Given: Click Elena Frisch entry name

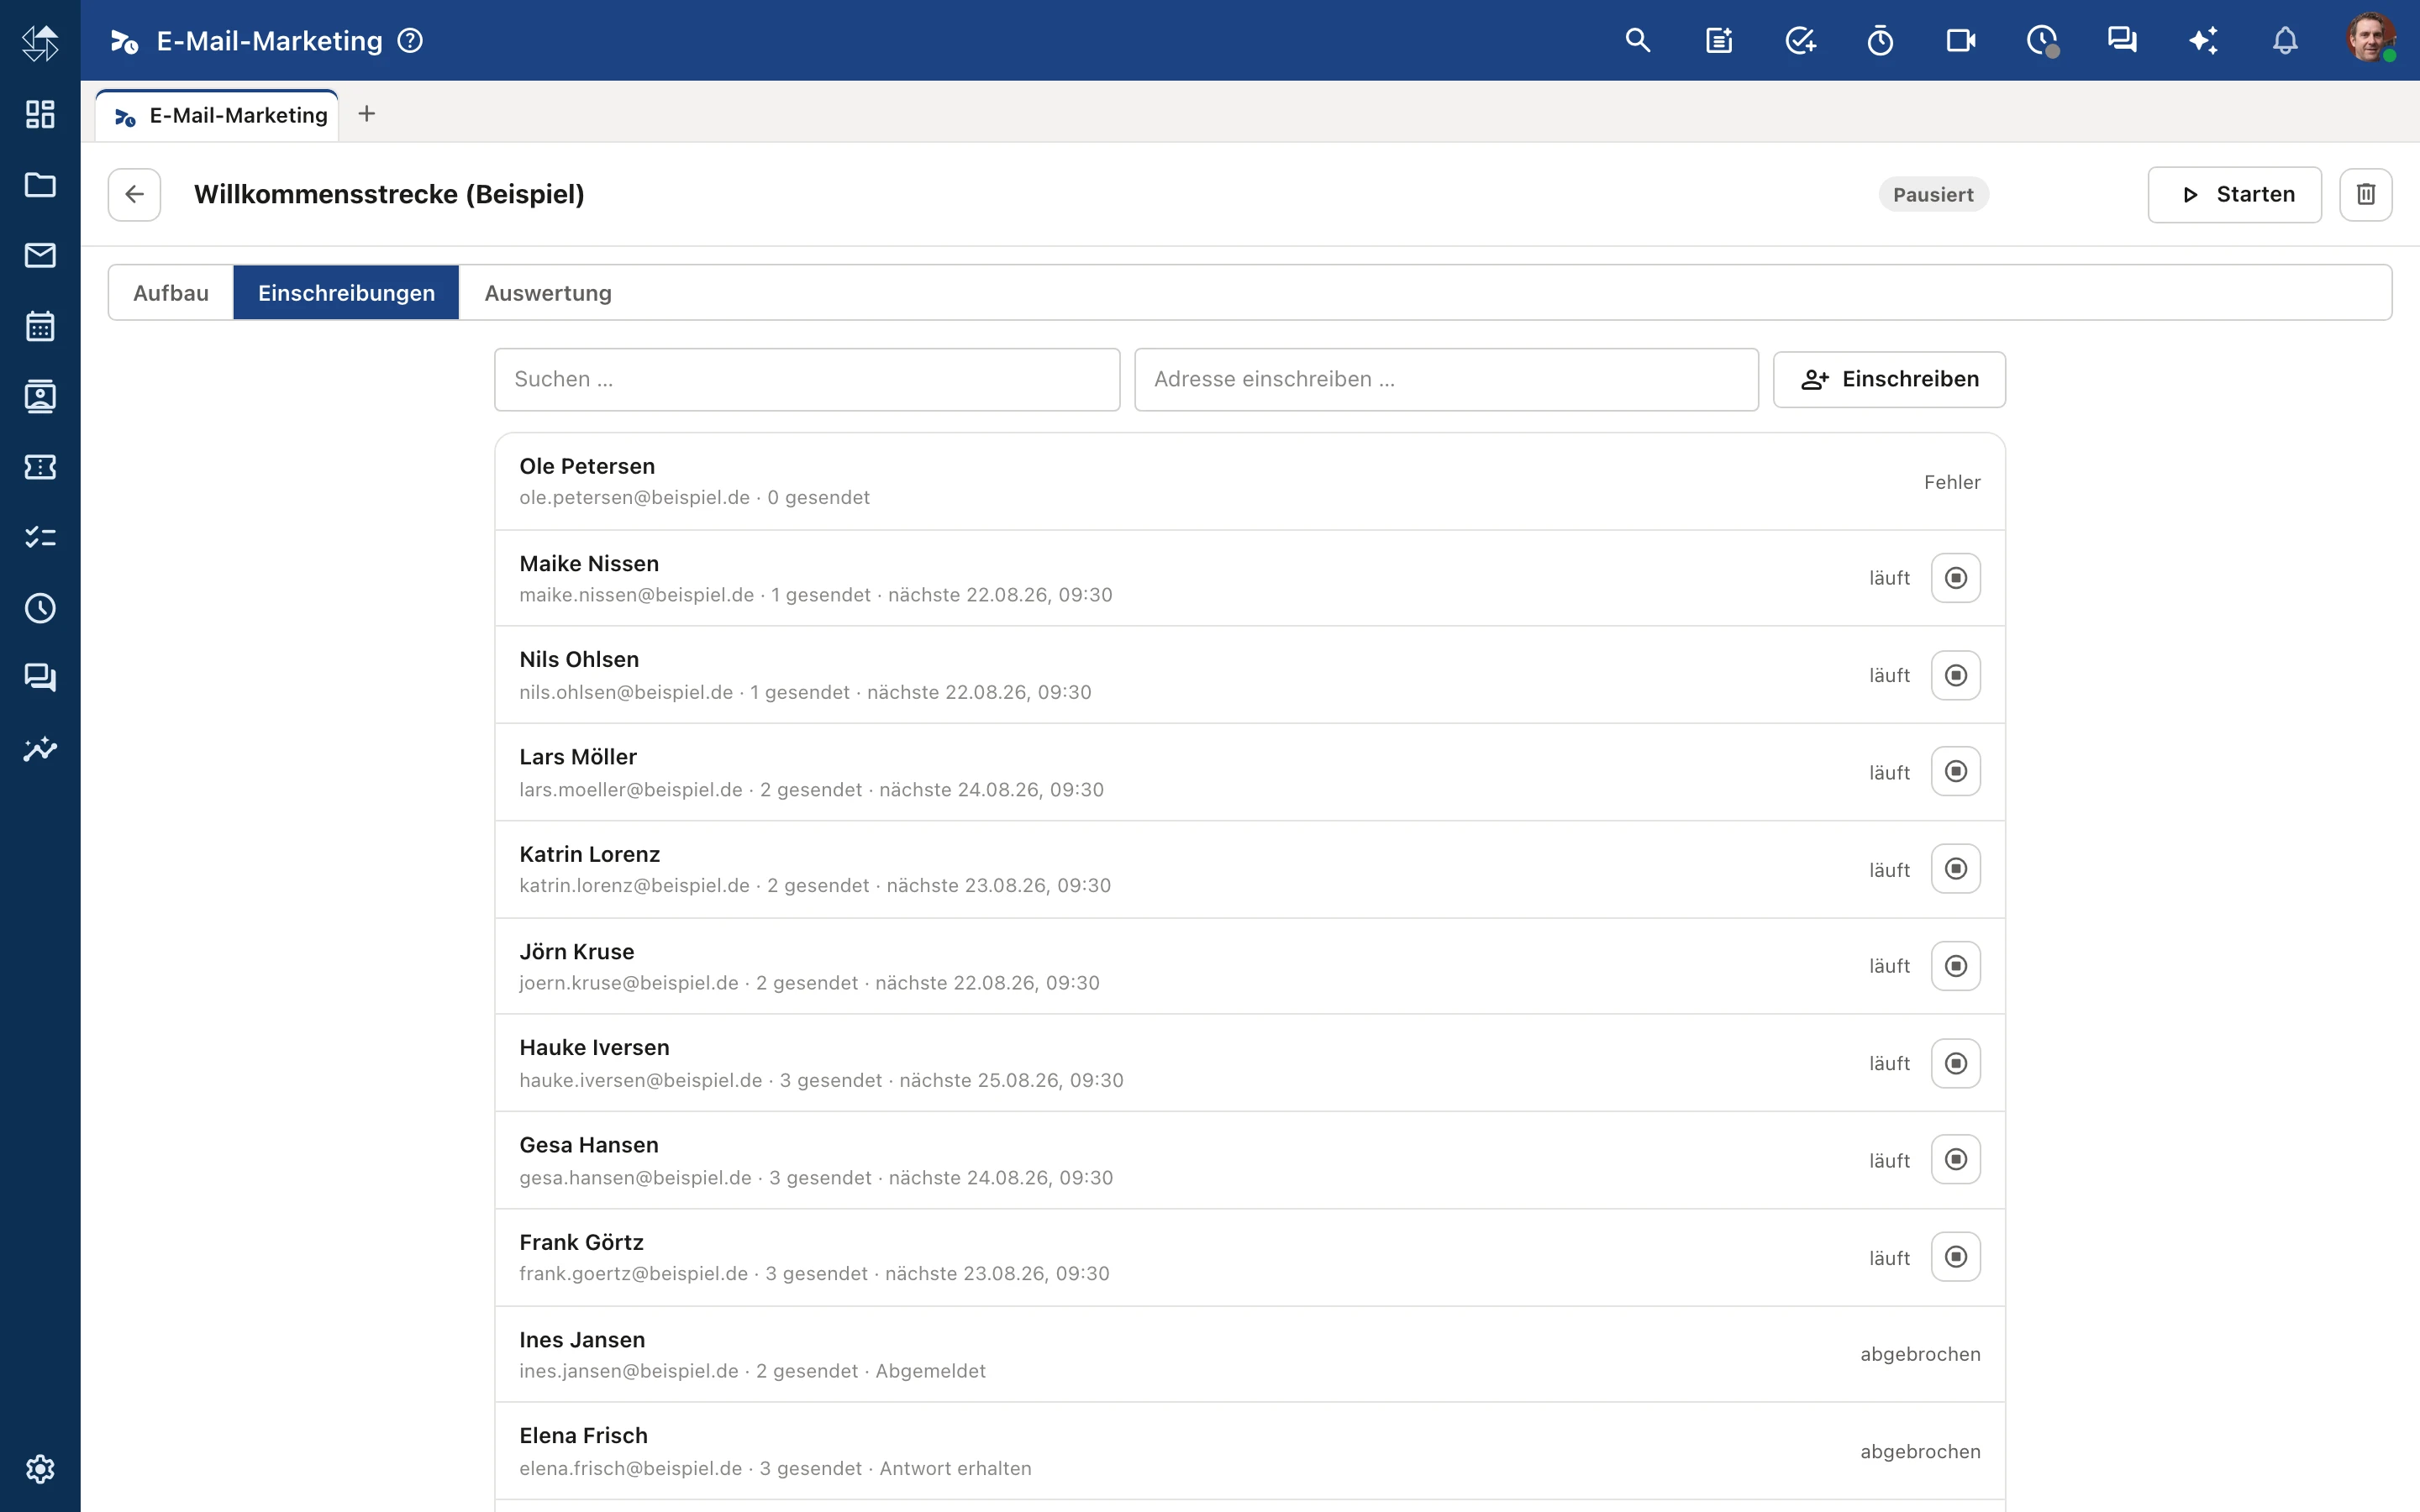Looking at the screenshot, I should [x=583, y=1435].
